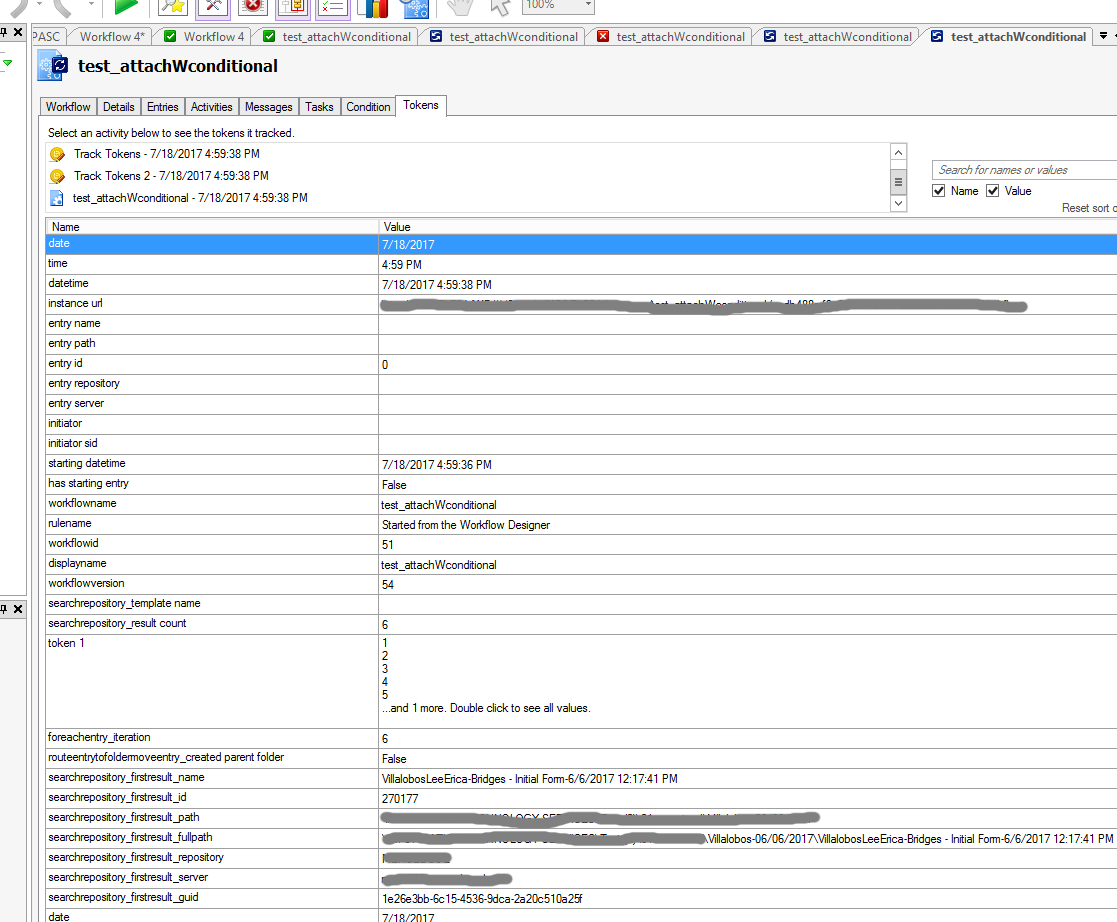Uncheck the Name filter checkbox

pyautogui.click(x=939, y=191)
